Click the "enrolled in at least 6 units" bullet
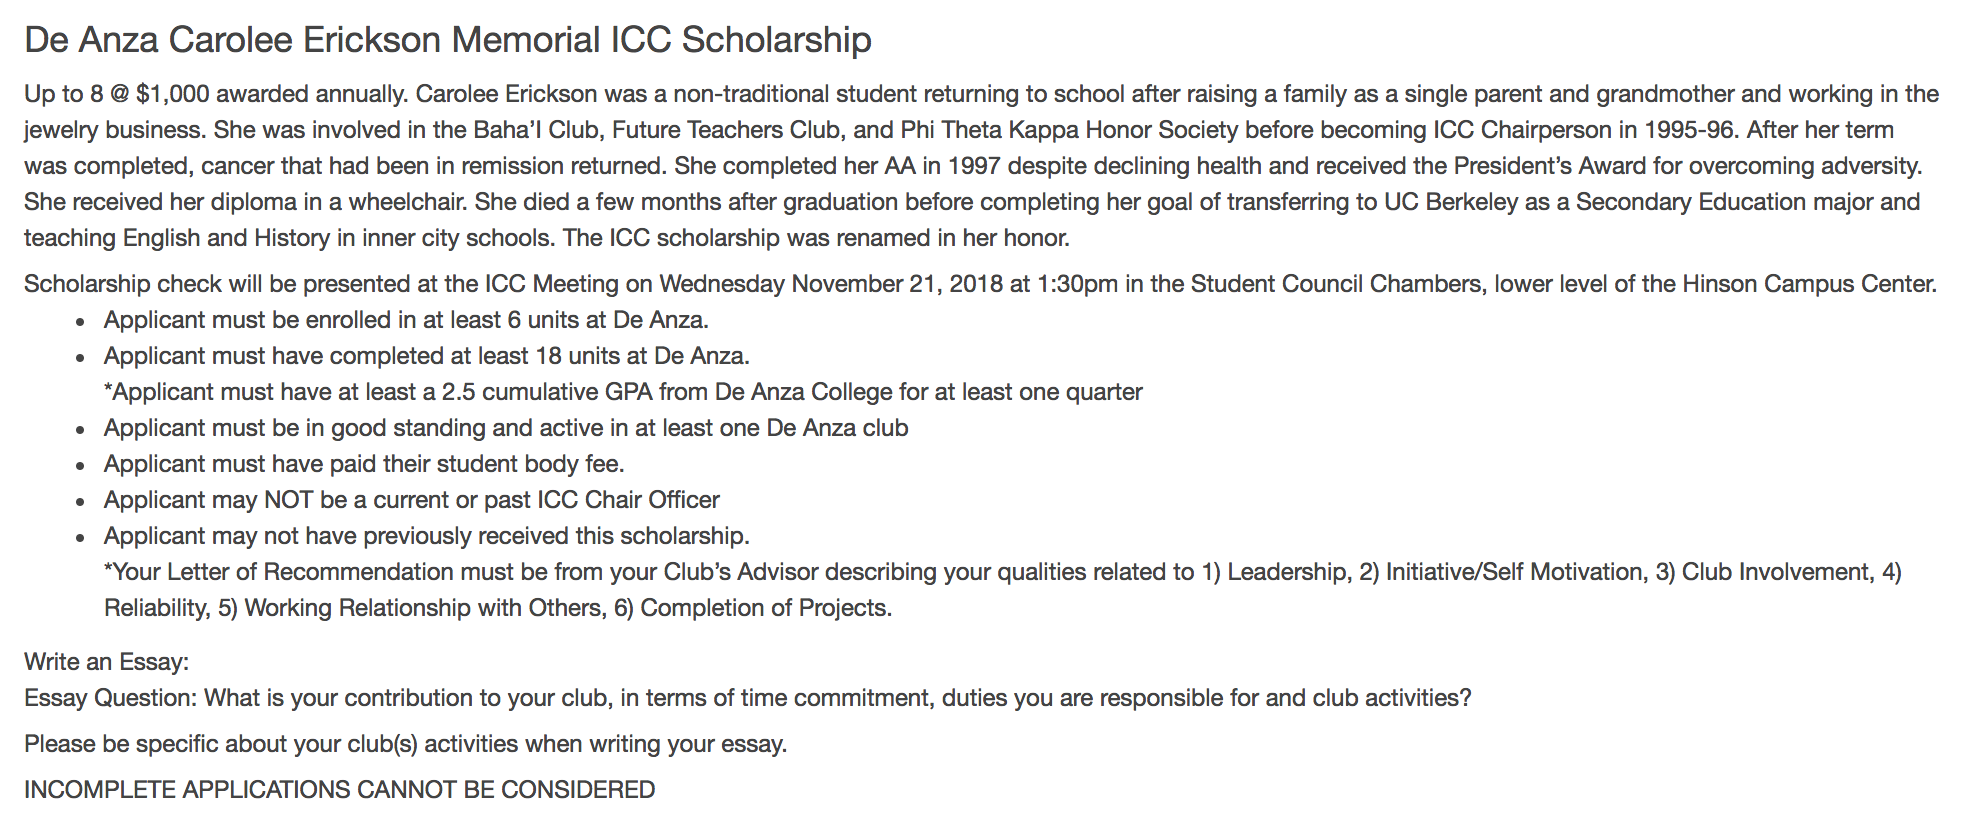 pyautogui.click(x=406, y=320)
